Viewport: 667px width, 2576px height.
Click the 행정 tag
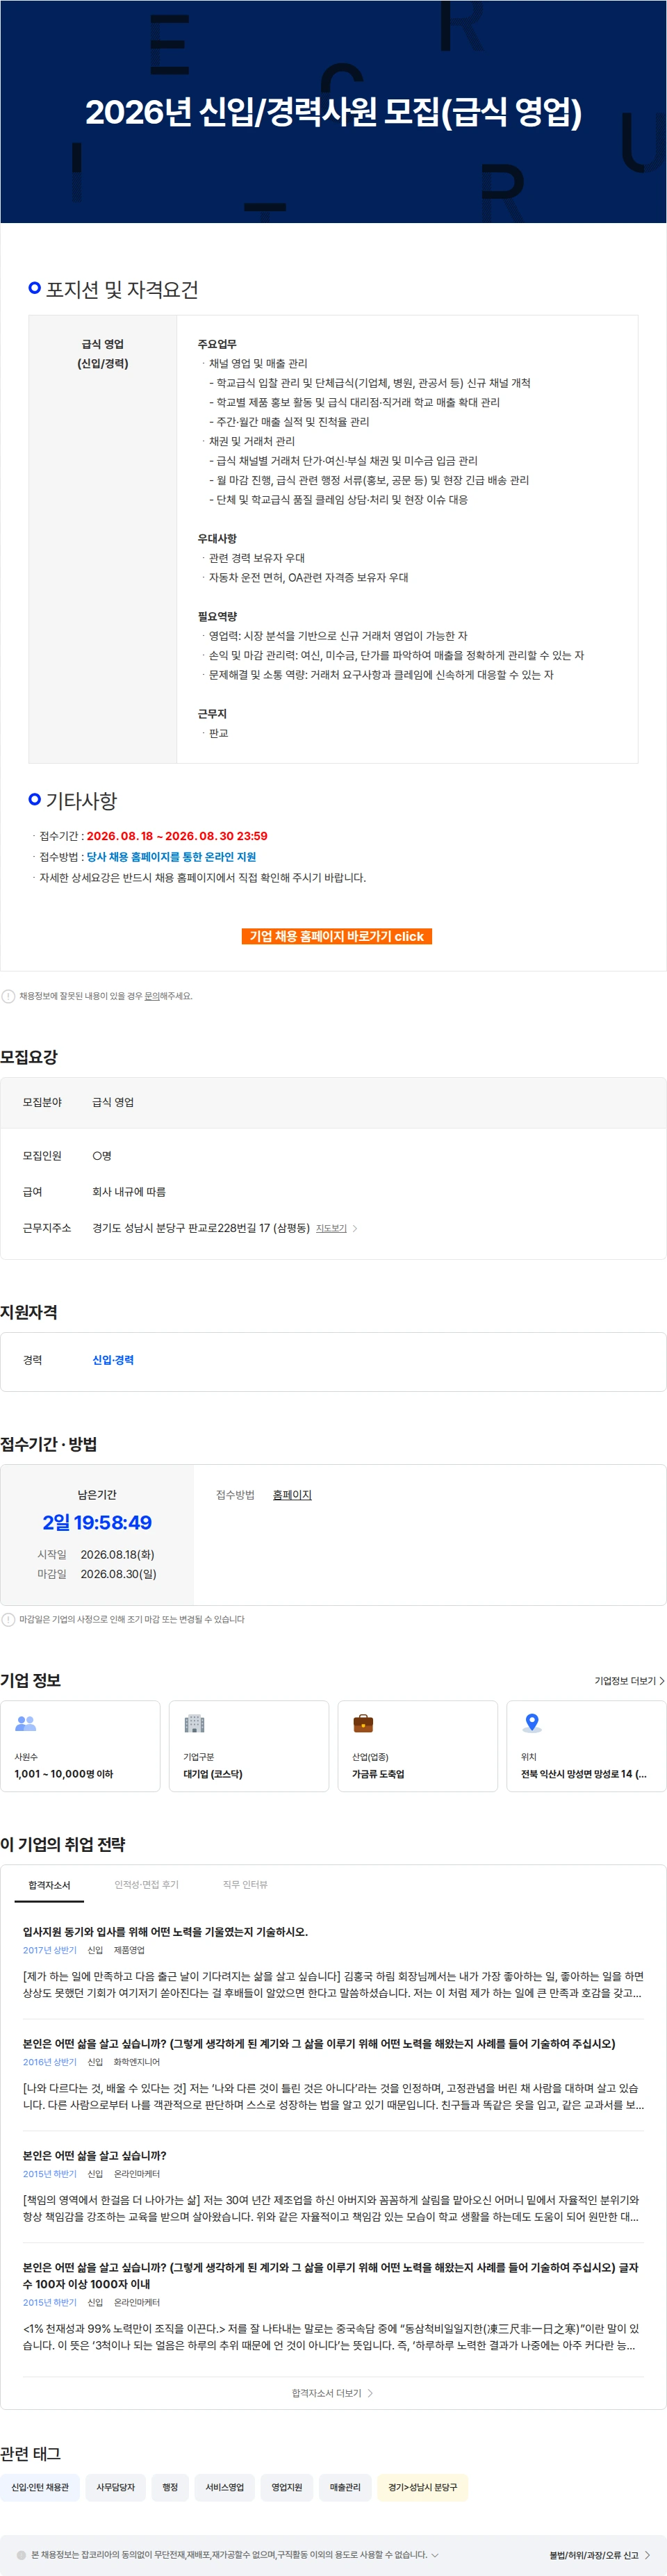point(170,2487)
